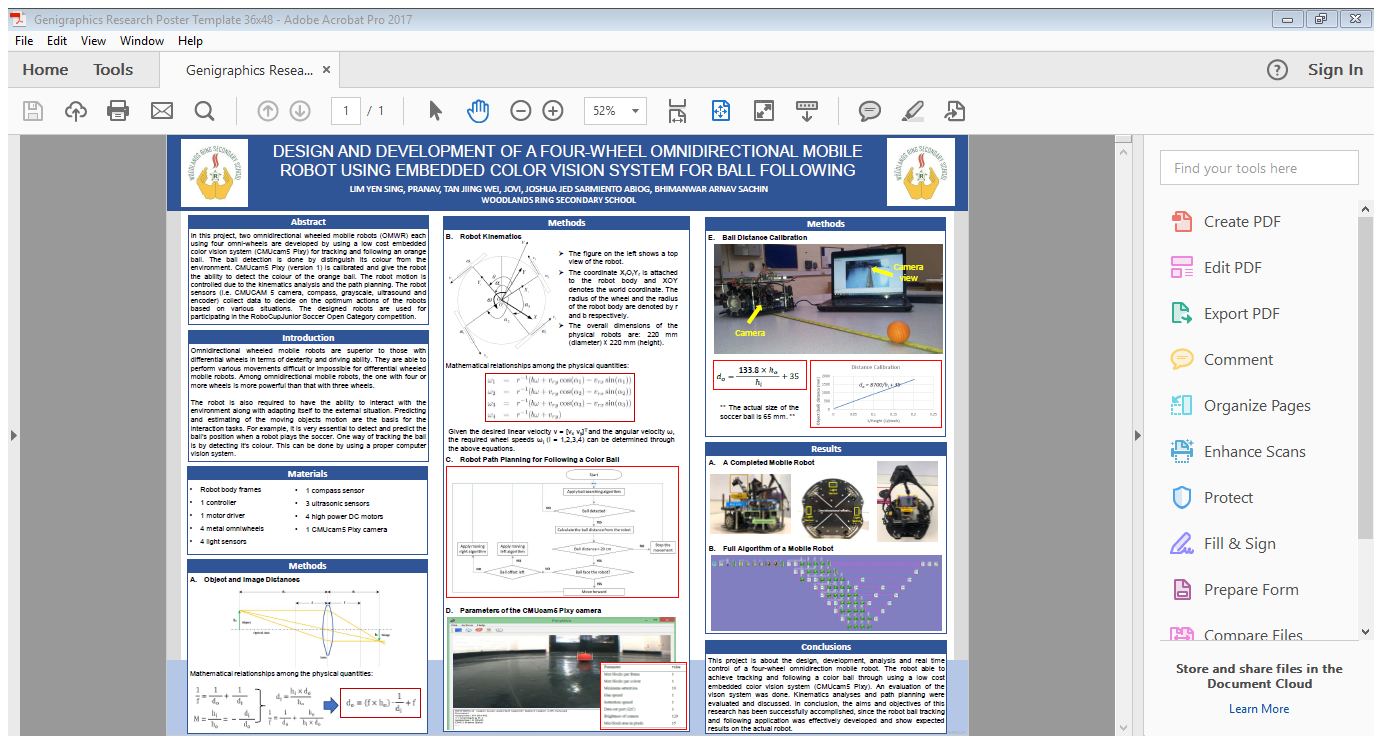Click the Abstract section header
The width and height of the screenshot is (1382, 744).
pos(308,223)
